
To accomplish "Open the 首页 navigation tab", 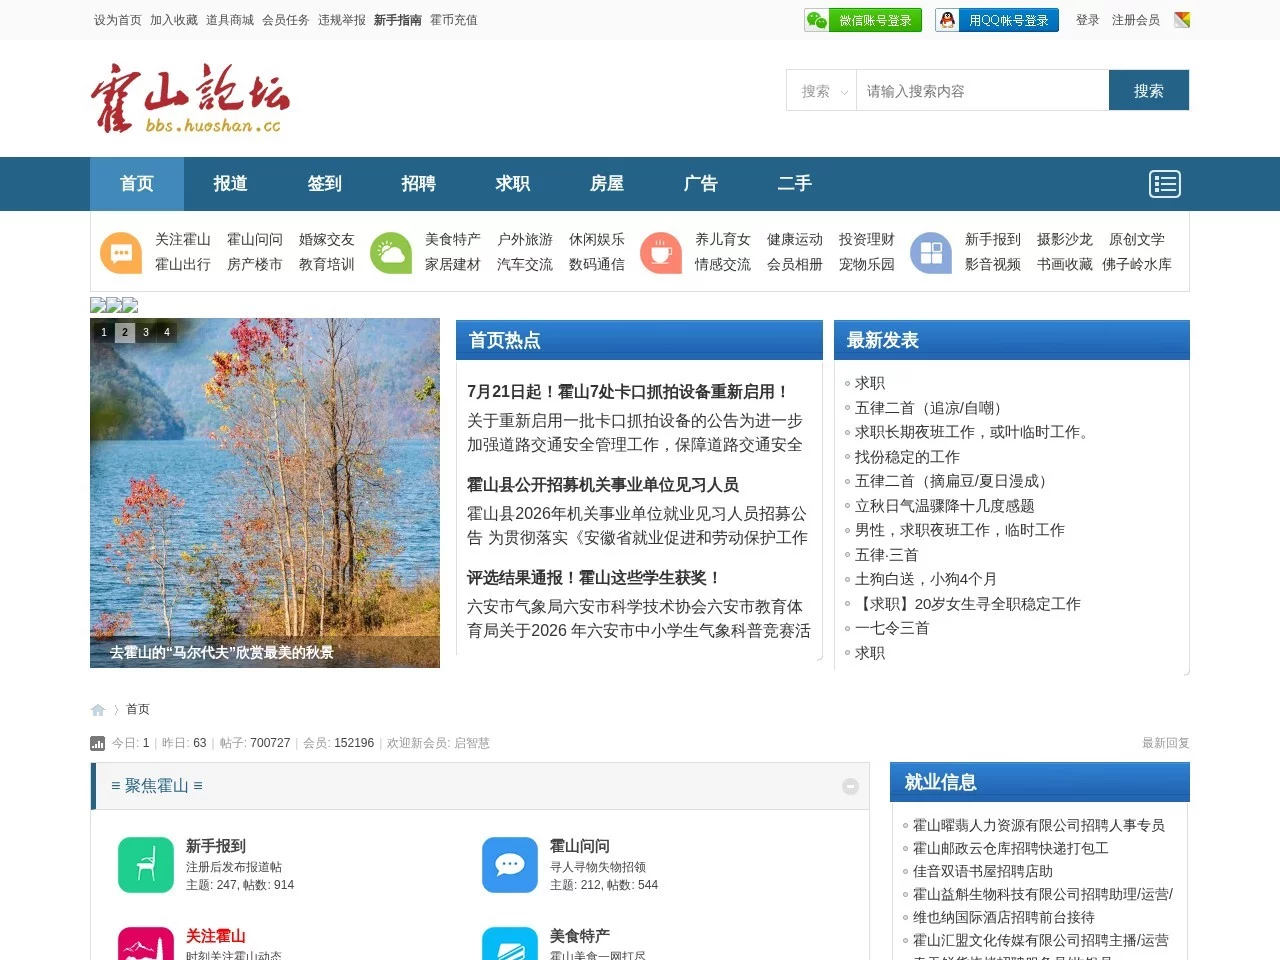I will (x=137, y=184).
